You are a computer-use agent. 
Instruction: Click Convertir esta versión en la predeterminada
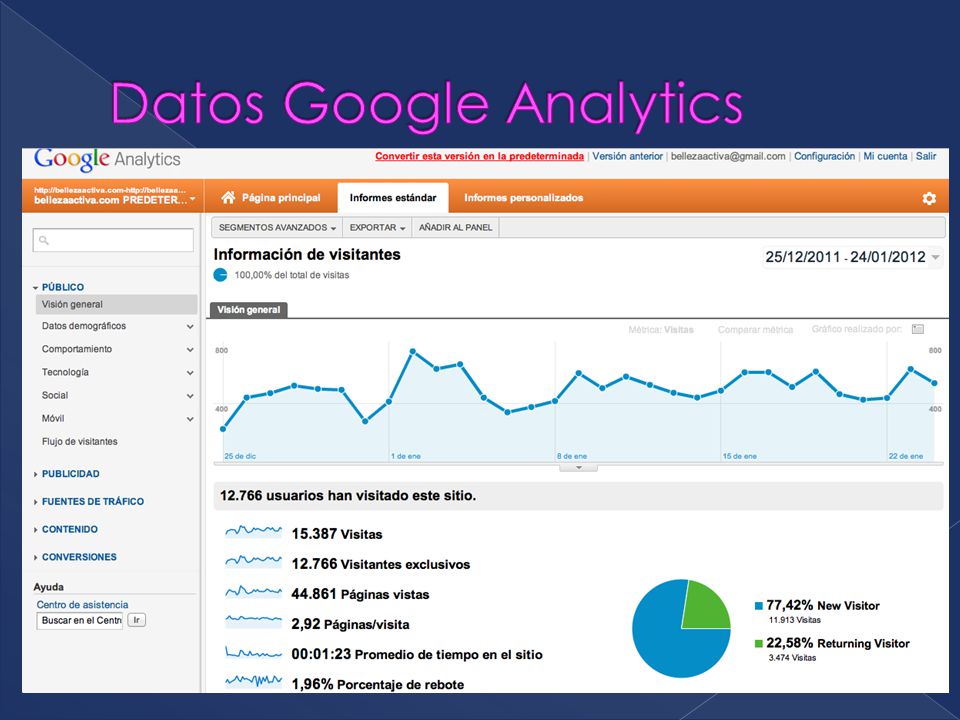[479, 156]
